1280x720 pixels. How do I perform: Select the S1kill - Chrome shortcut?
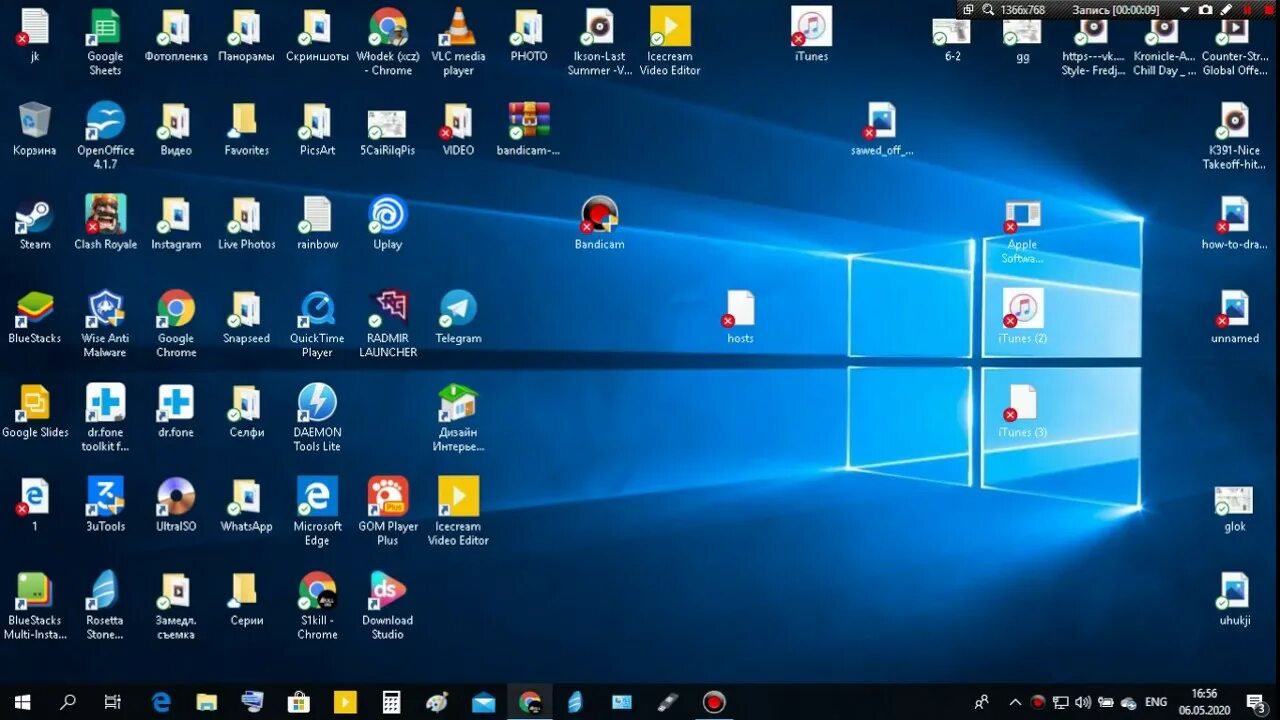point(317,605)
